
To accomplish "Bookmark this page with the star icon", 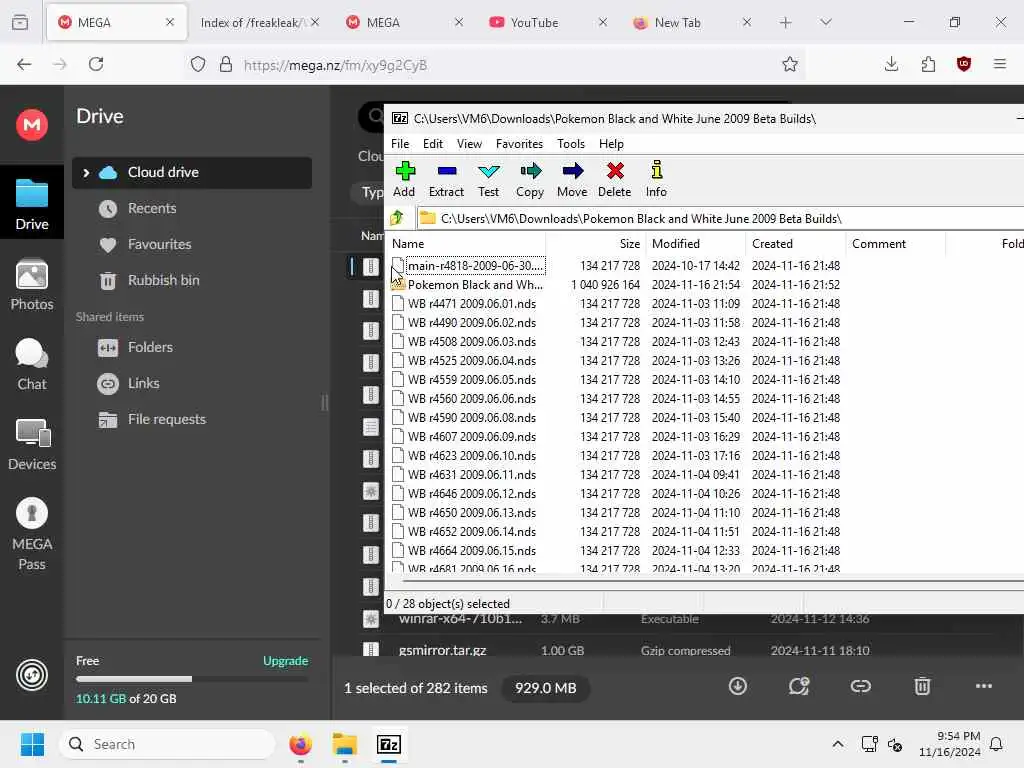I will click(790, 64).
